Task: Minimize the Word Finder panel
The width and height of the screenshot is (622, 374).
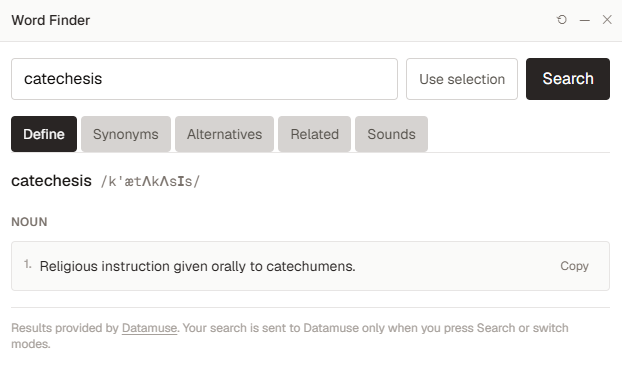Action: tap(584, 20)
